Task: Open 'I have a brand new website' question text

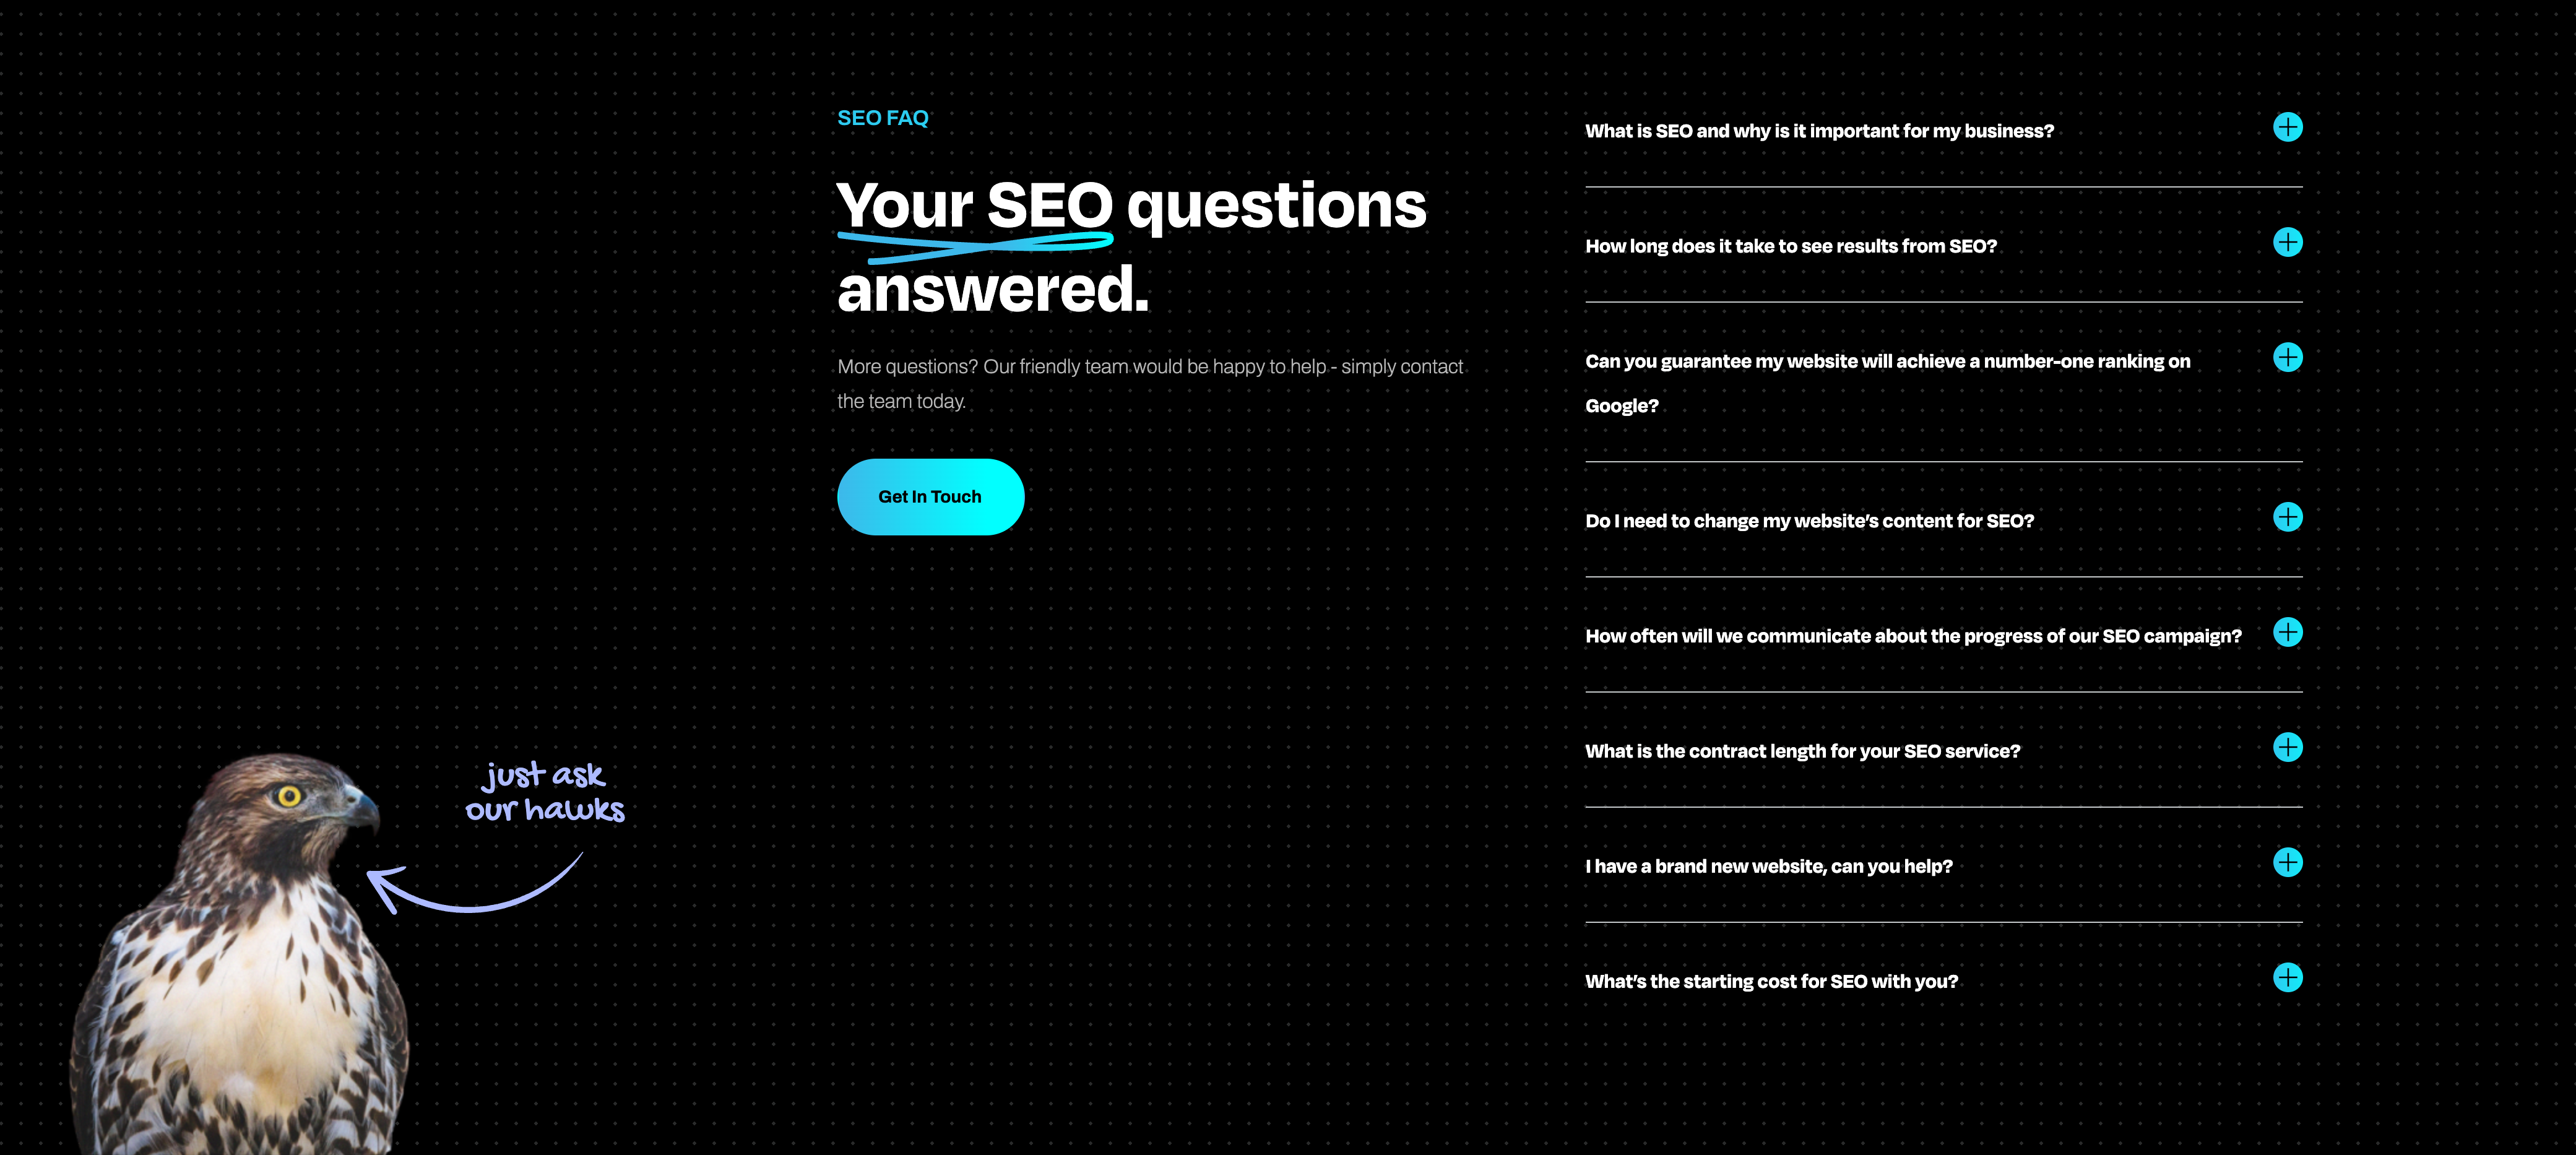Action: coord(1768,867)
